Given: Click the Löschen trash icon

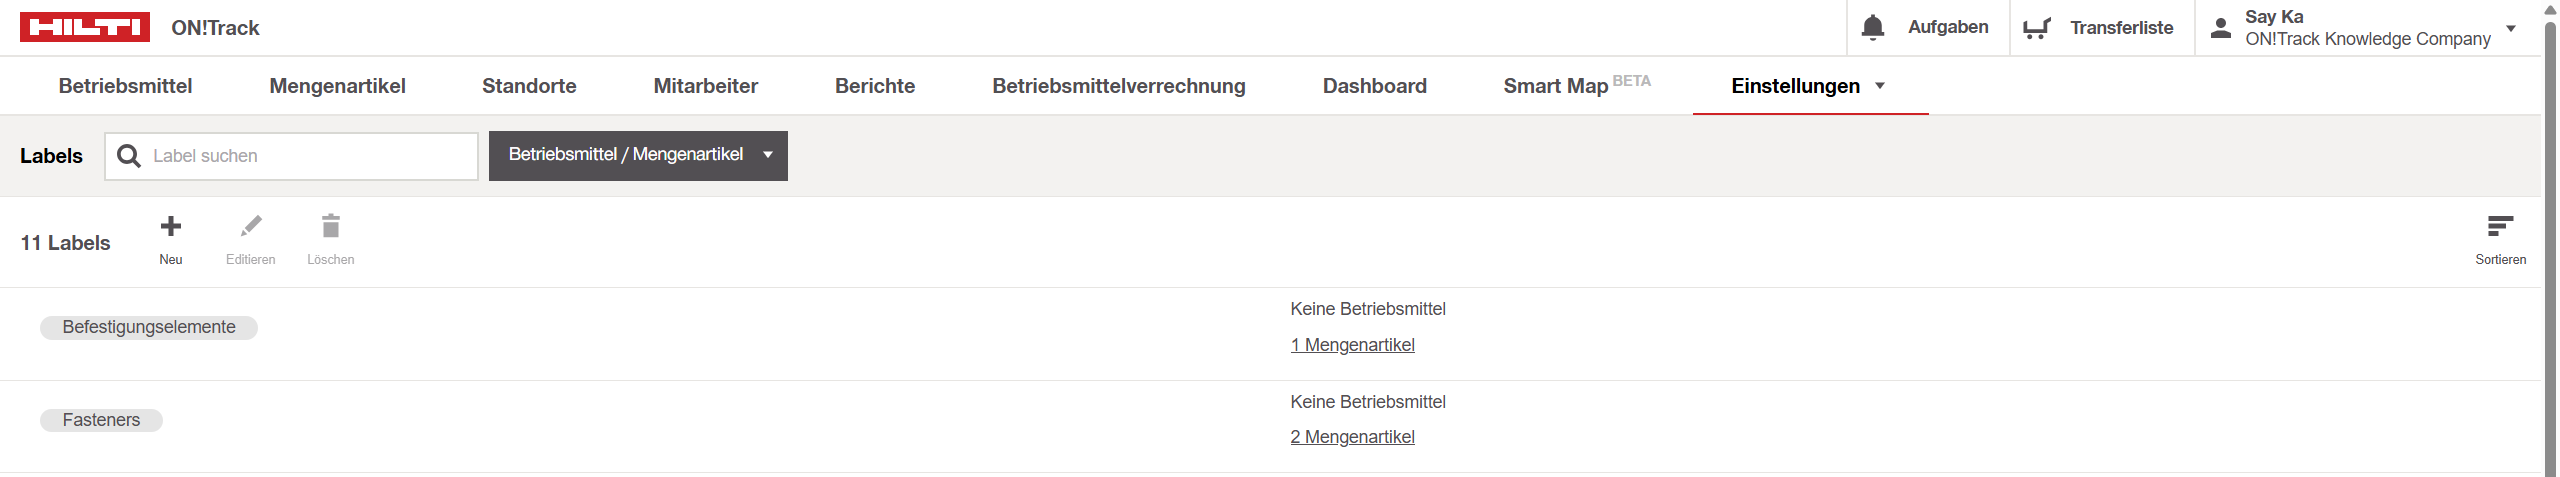Looking at the screenshot, I should 331,226.
